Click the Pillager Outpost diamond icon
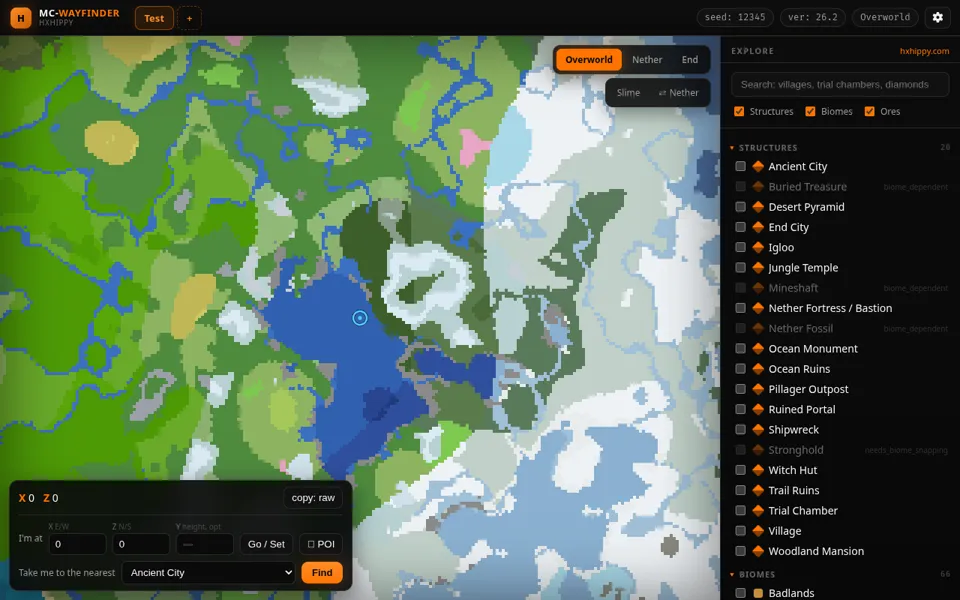Image resolution: width=960 pixels, height=600 pixels. pos(758,389)
